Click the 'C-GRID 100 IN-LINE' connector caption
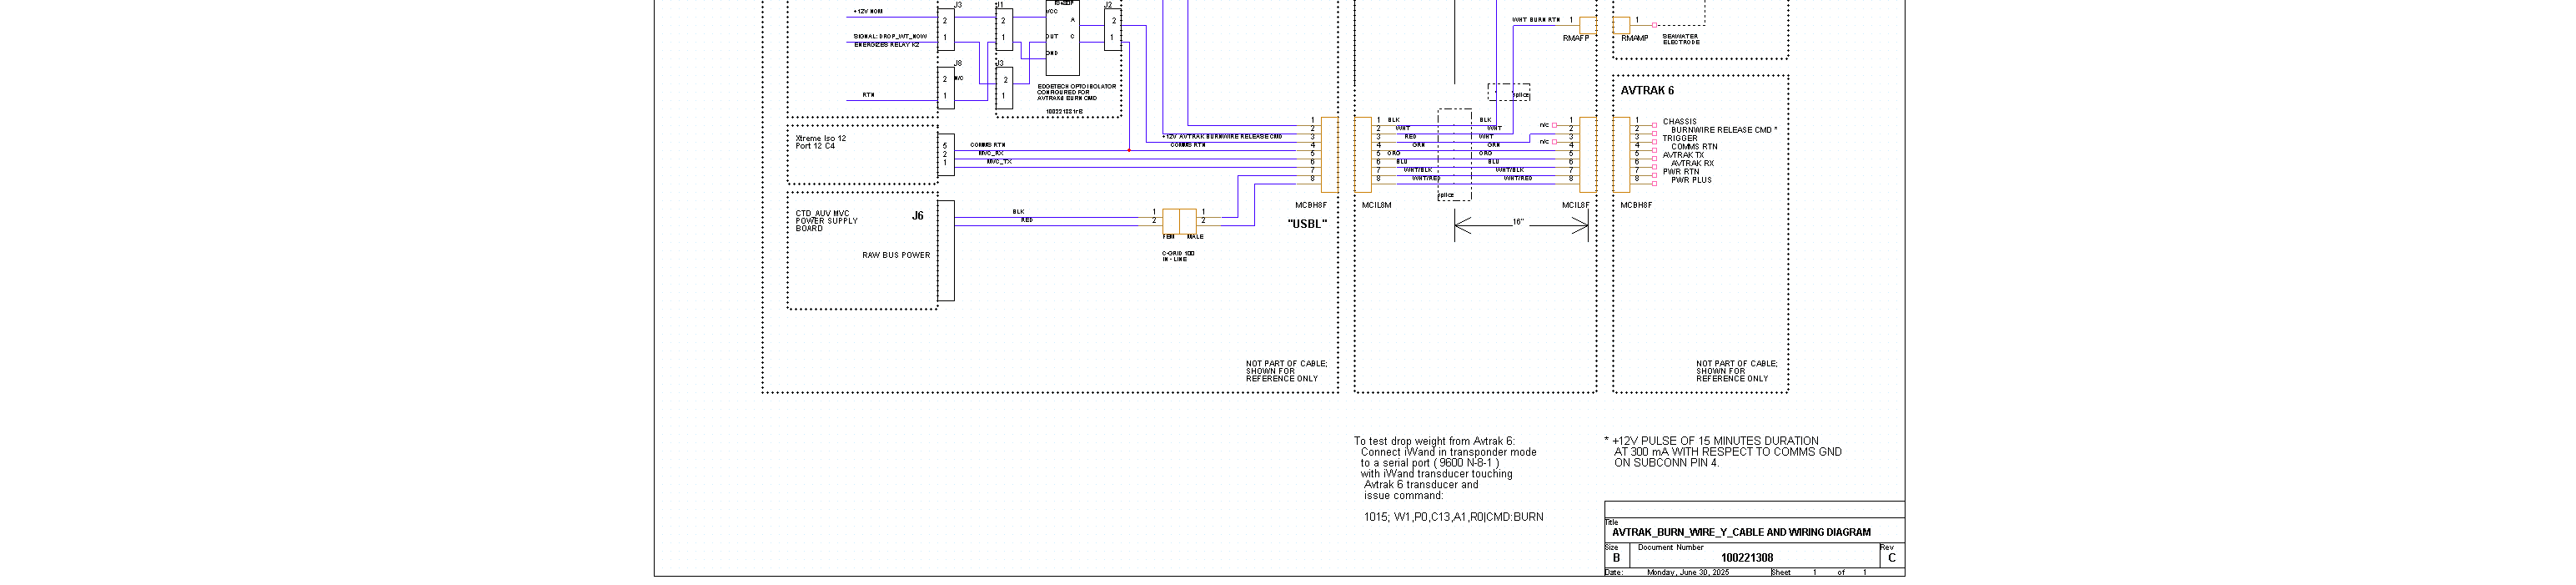The height and width of the screenshot is (585, 2576). 1178,257
